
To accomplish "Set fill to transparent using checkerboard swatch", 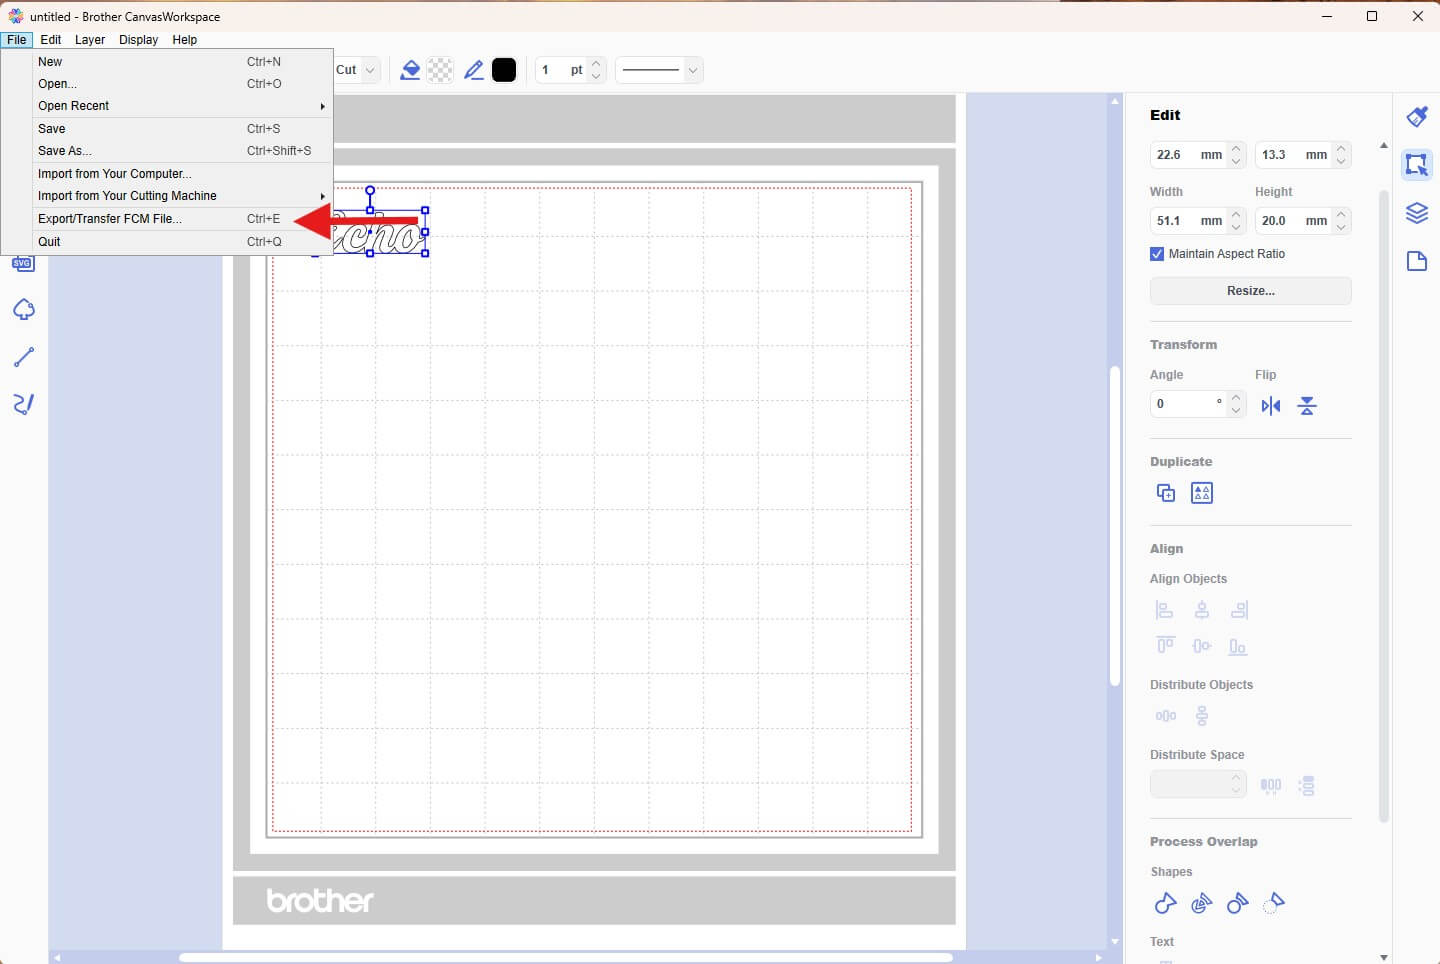I will coord(440,70).
